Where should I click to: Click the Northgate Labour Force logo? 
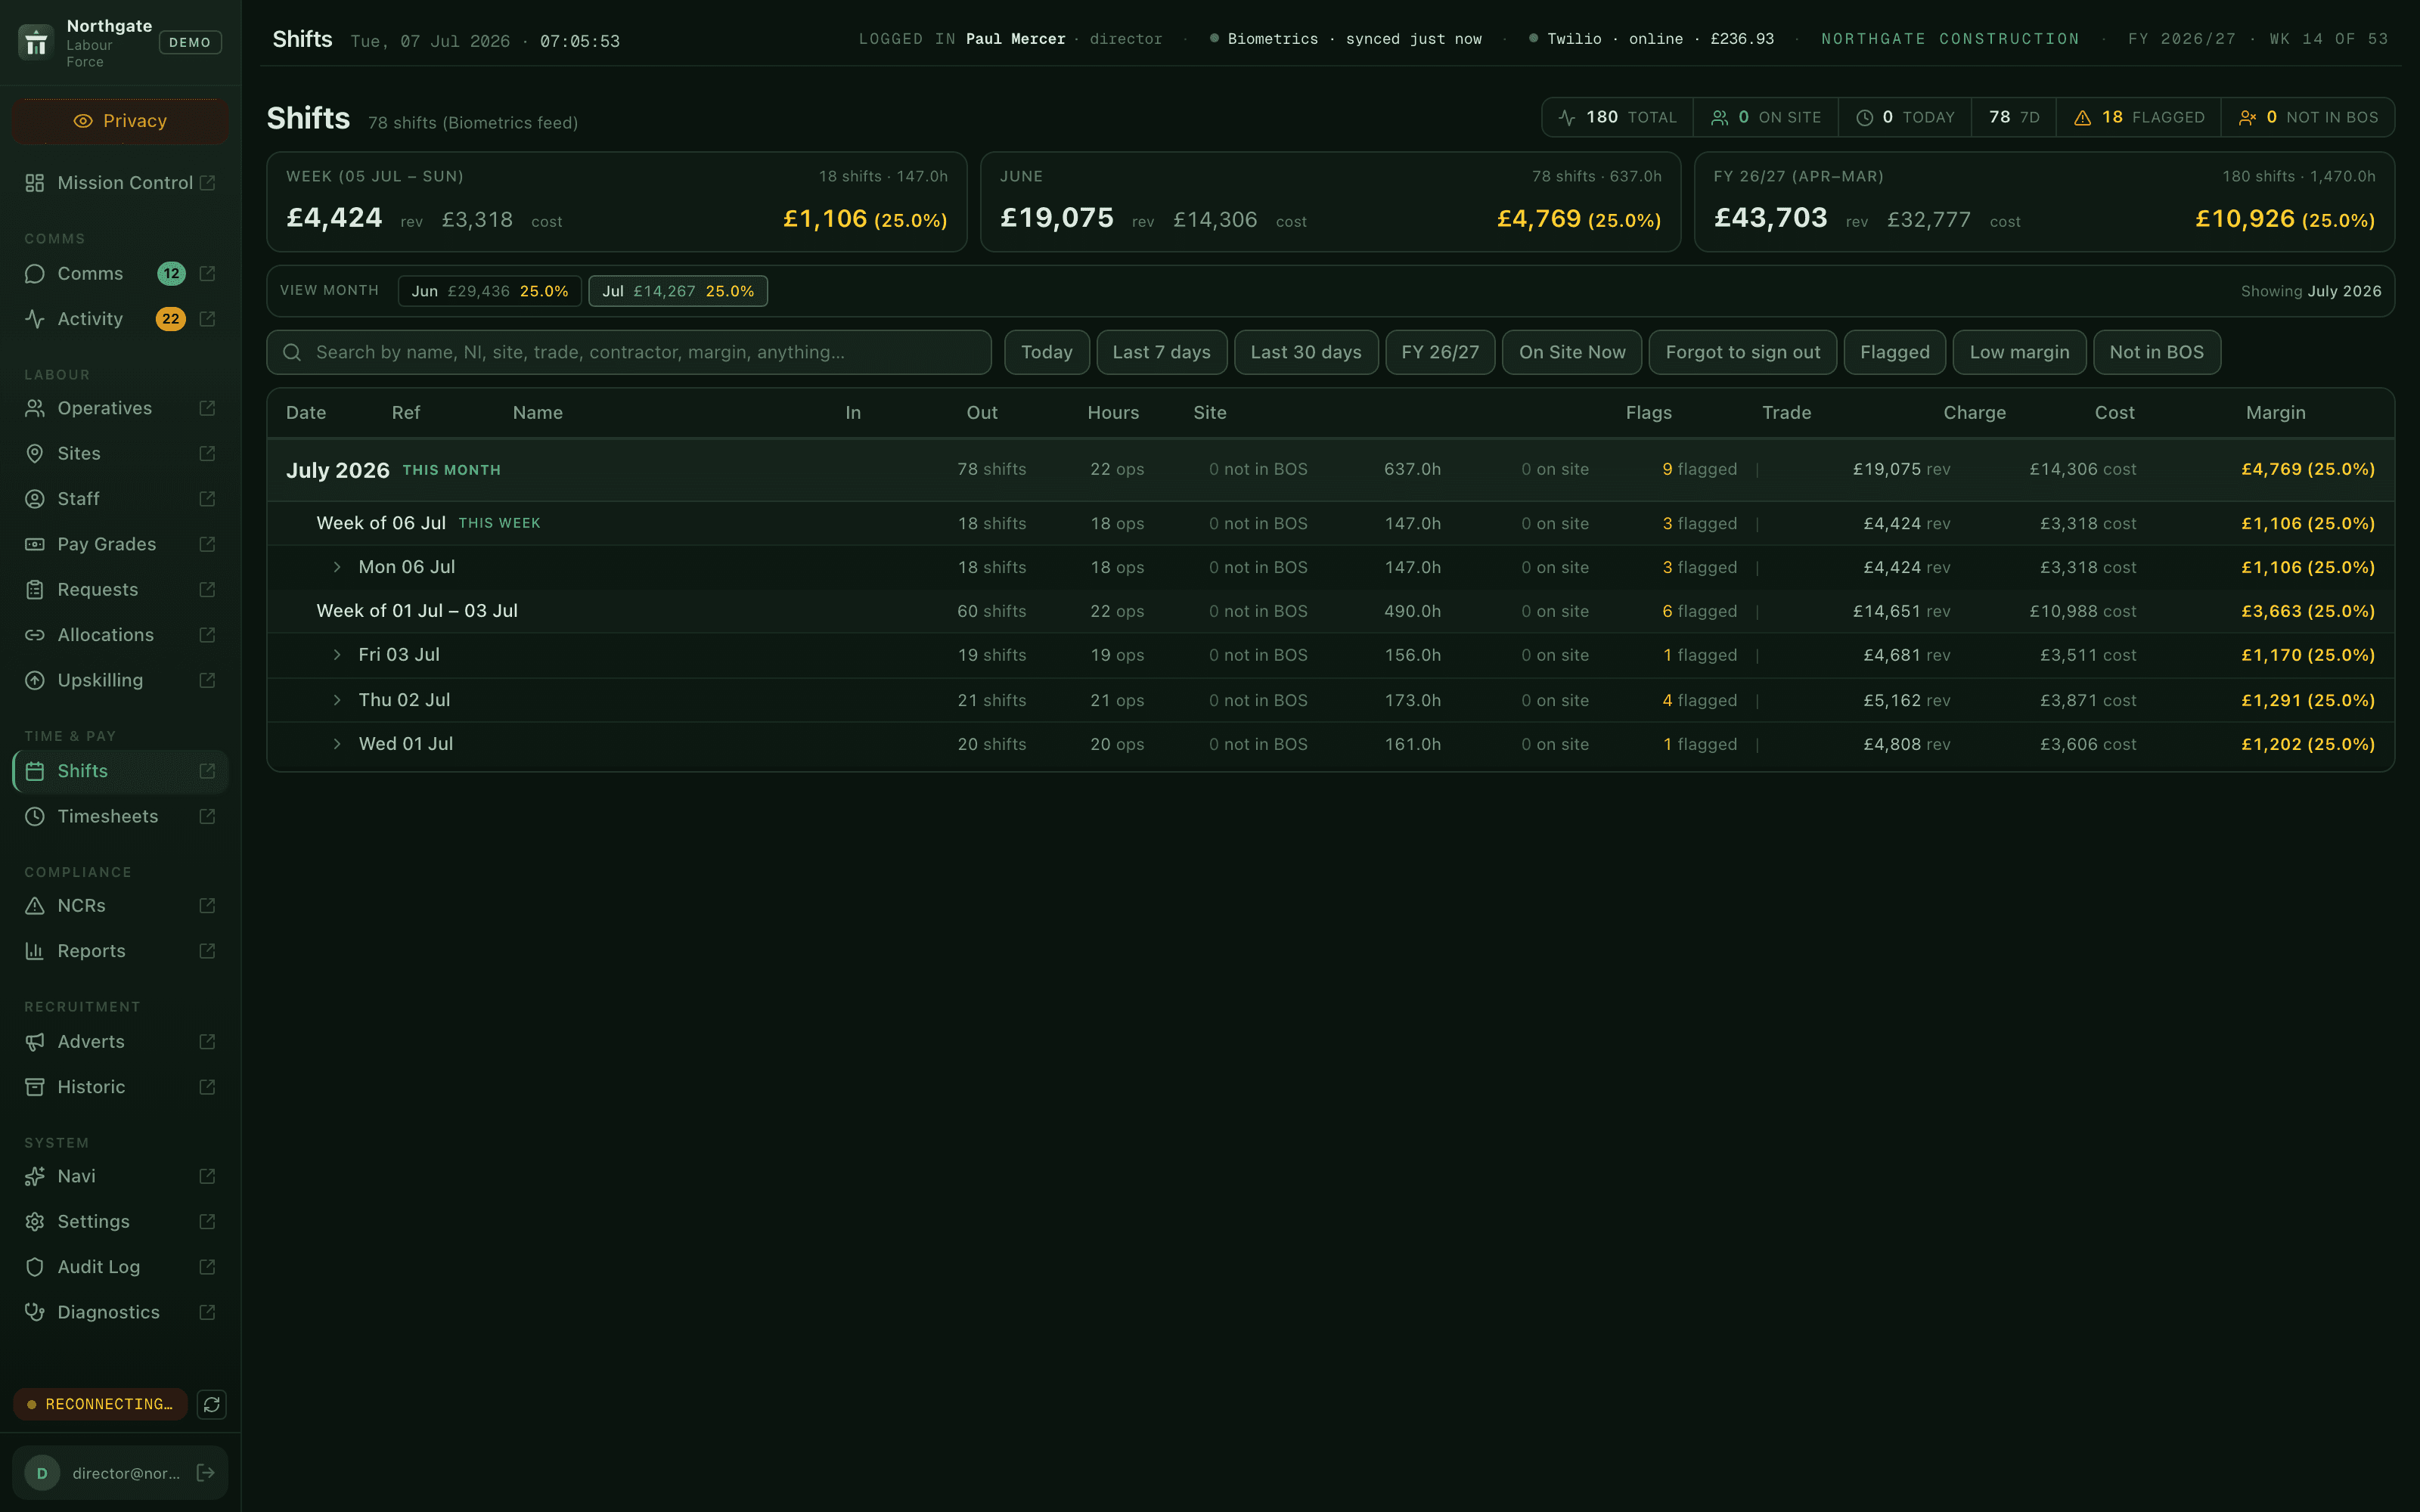pos(36,42)
